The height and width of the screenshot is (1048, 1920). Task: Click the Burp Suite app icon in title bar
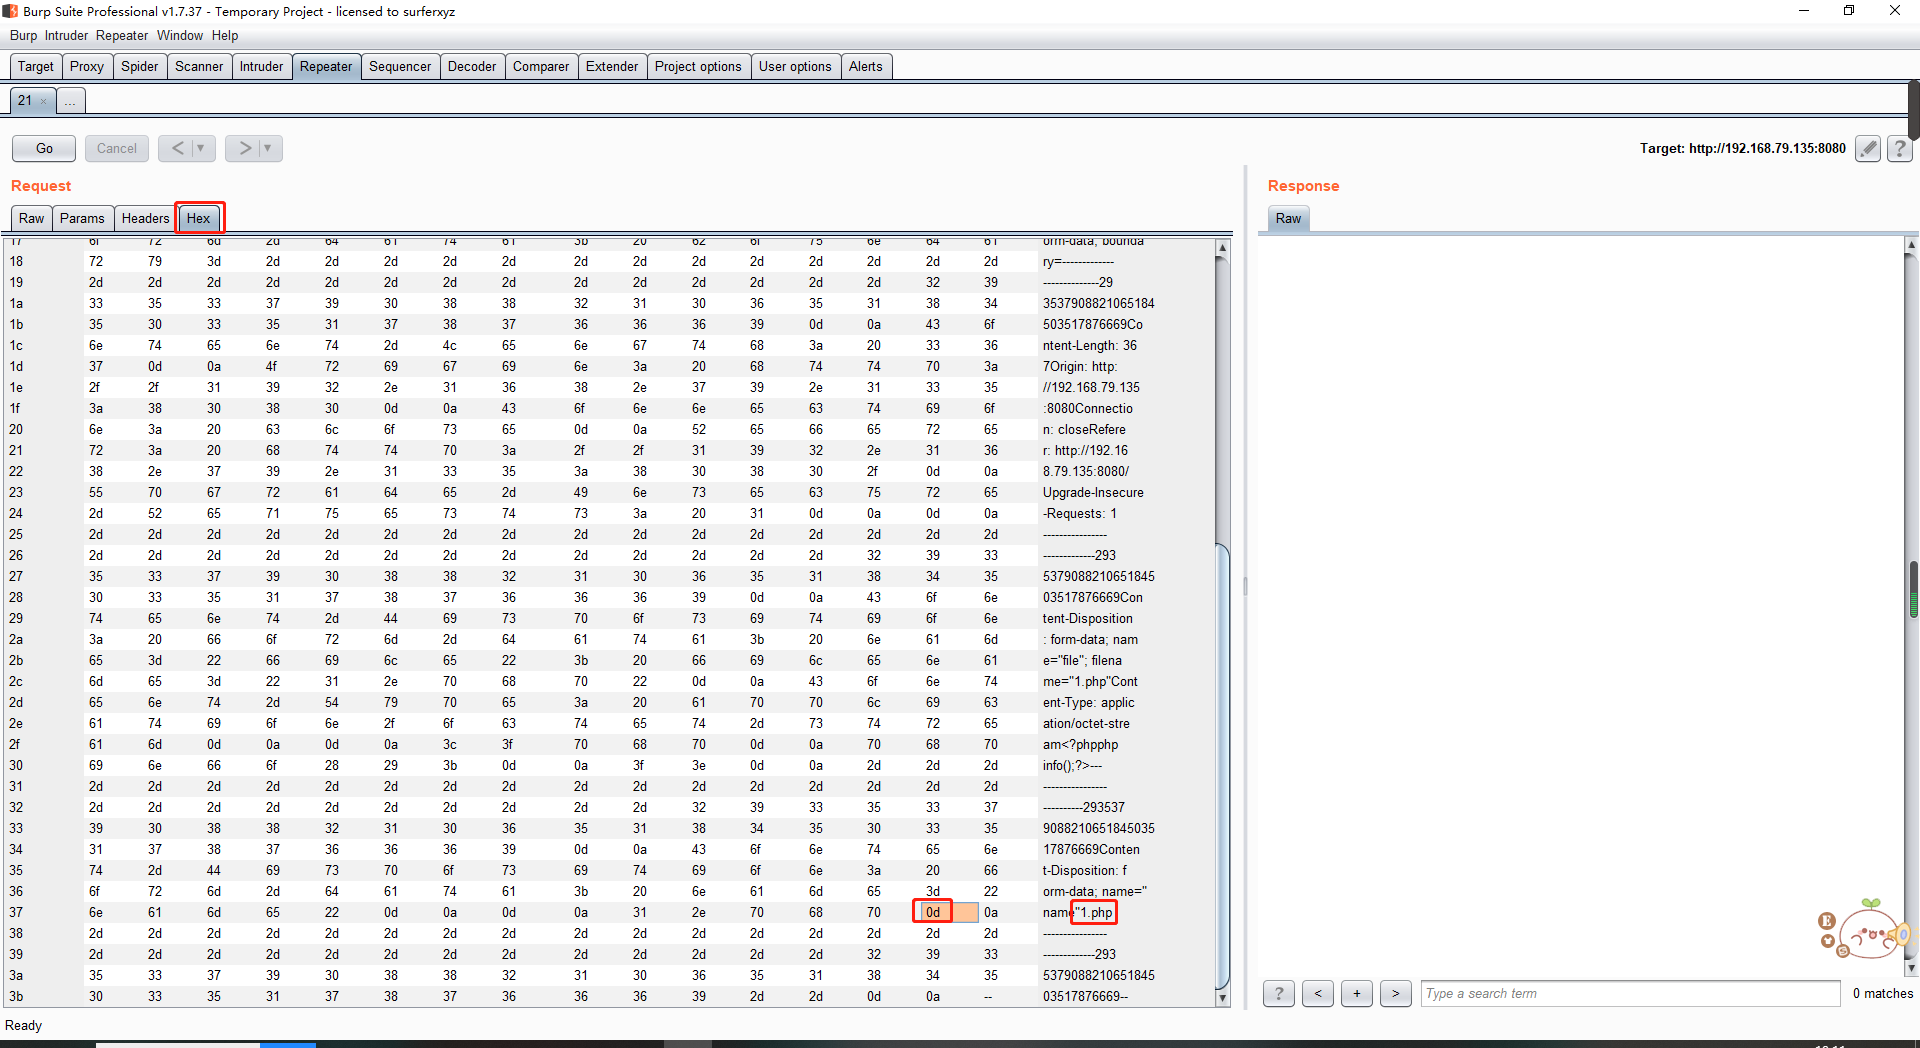[10, 11]
